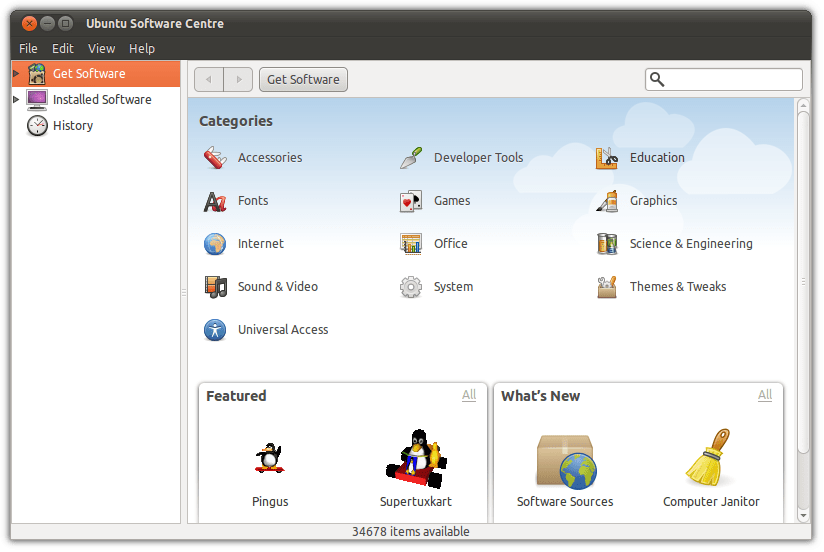This screenshot has height=552, width=824.
Task: Click the Sound & Video label
Action: coord(278,287)
